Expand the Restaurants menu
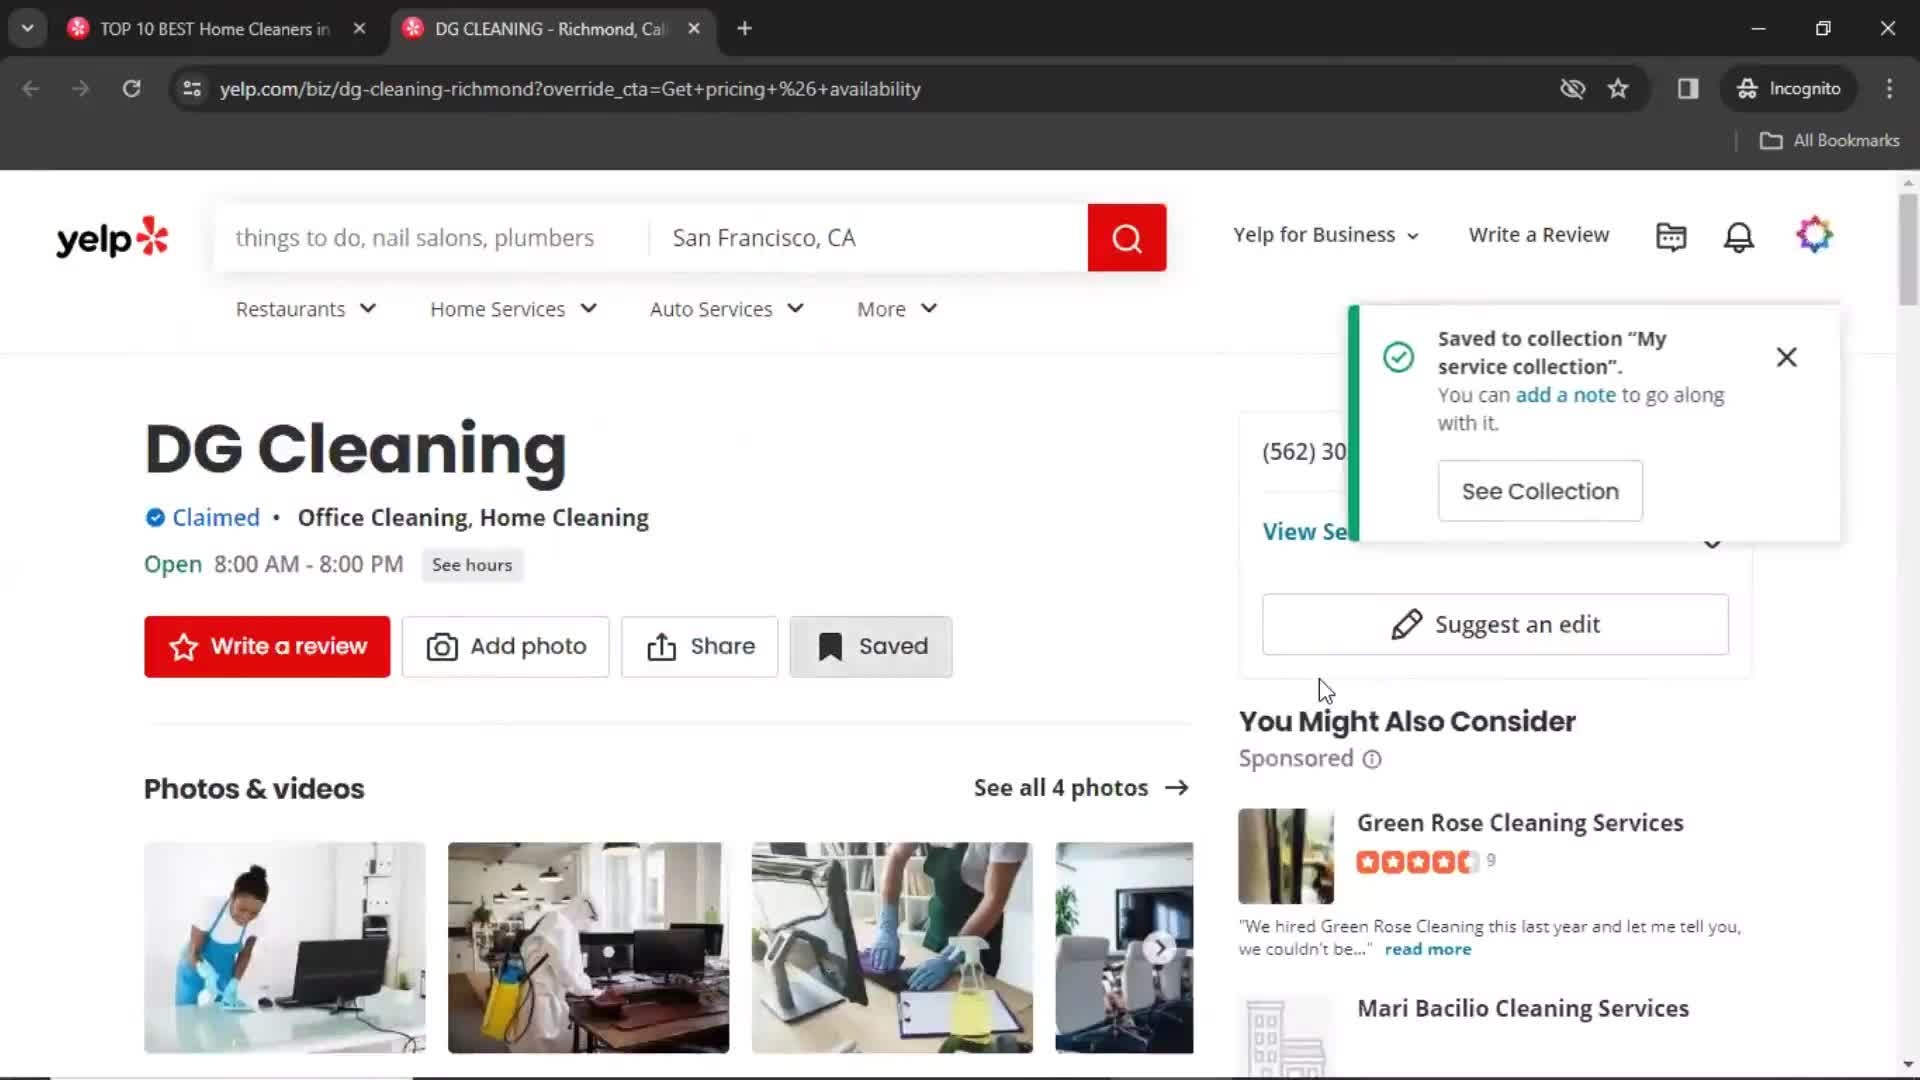 pyautogui.click(x=306, y=310)
